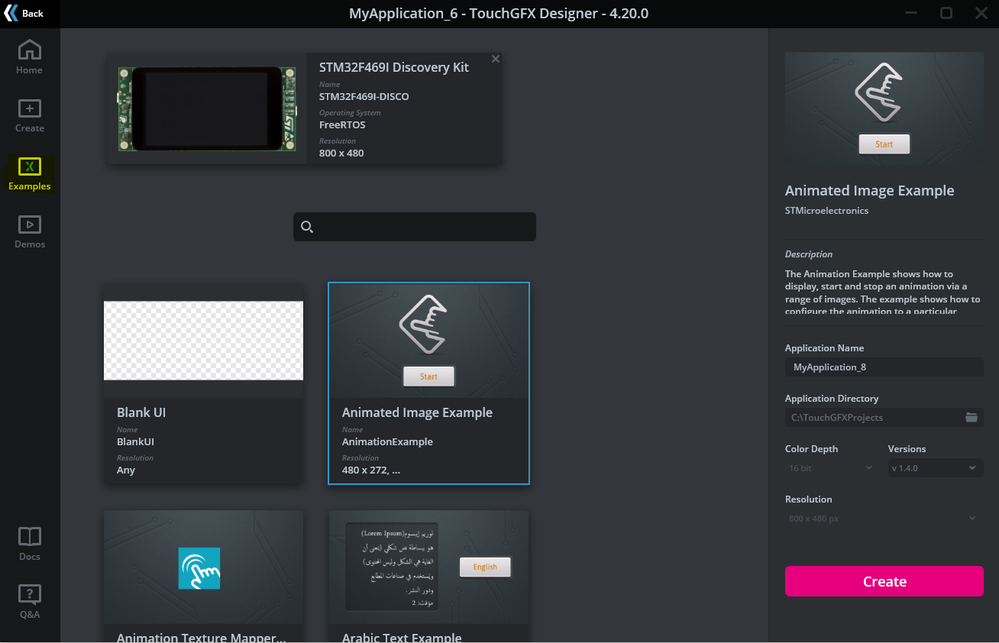Click the Application Directory path field

[x=873, y=417]
